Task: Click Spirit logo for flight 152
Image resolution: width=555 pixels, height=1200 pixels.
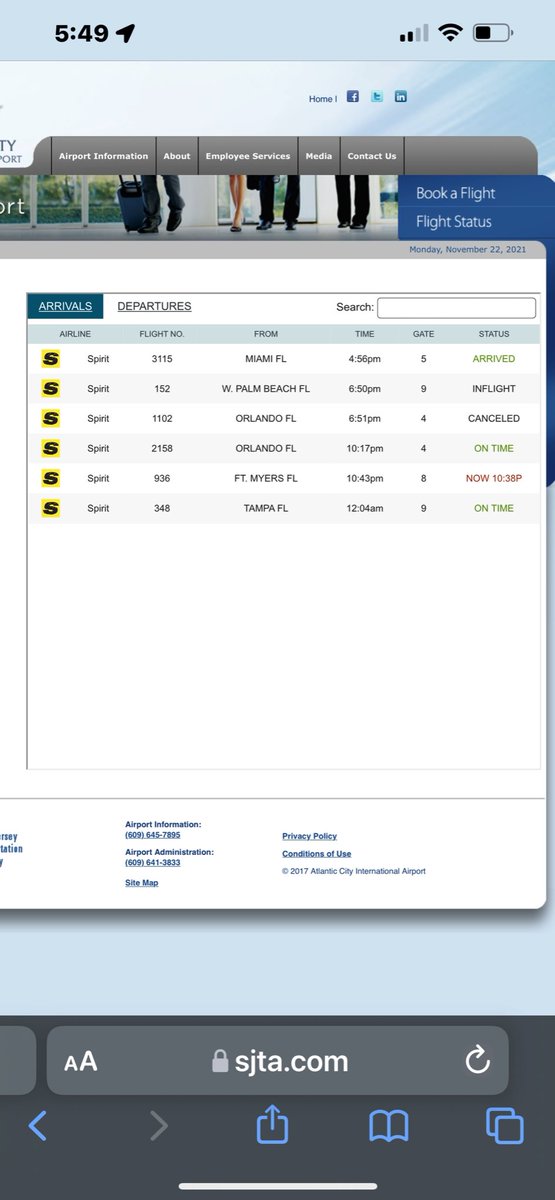Action: point(50,389)
